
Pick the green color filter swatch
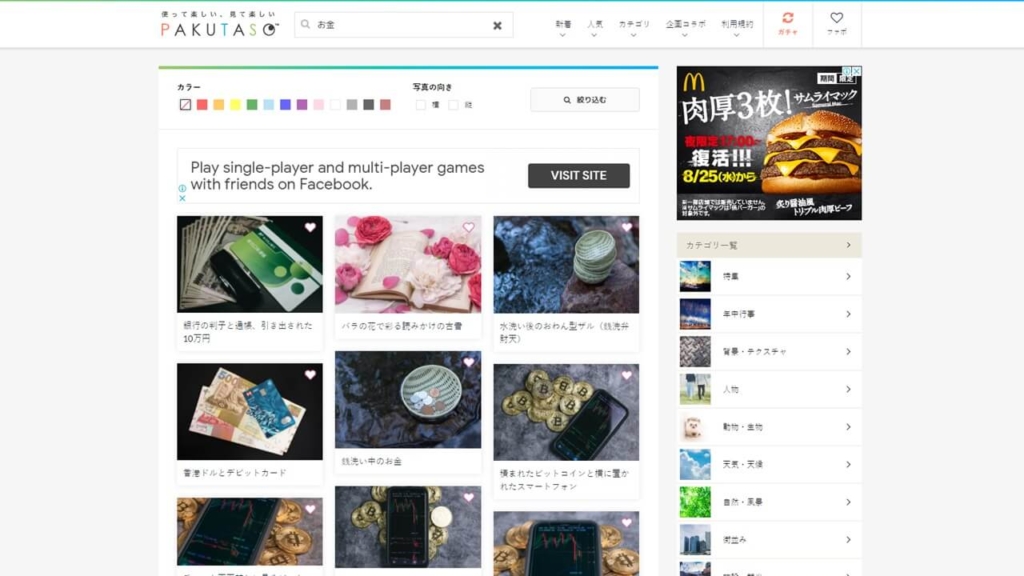click(252, 104)
